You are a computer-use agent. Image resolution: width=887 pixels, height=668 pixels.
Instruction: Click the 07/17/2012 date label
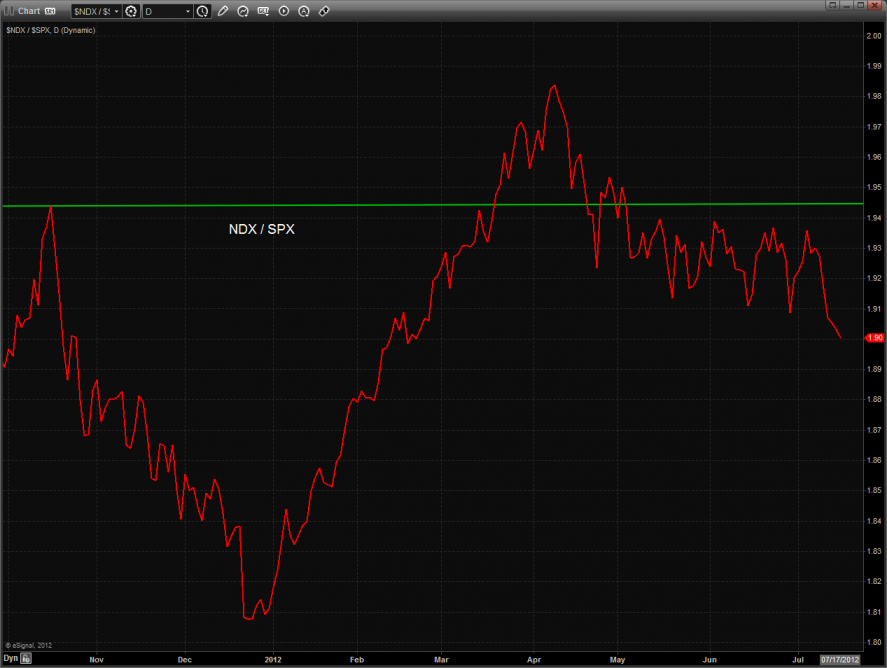838,659
